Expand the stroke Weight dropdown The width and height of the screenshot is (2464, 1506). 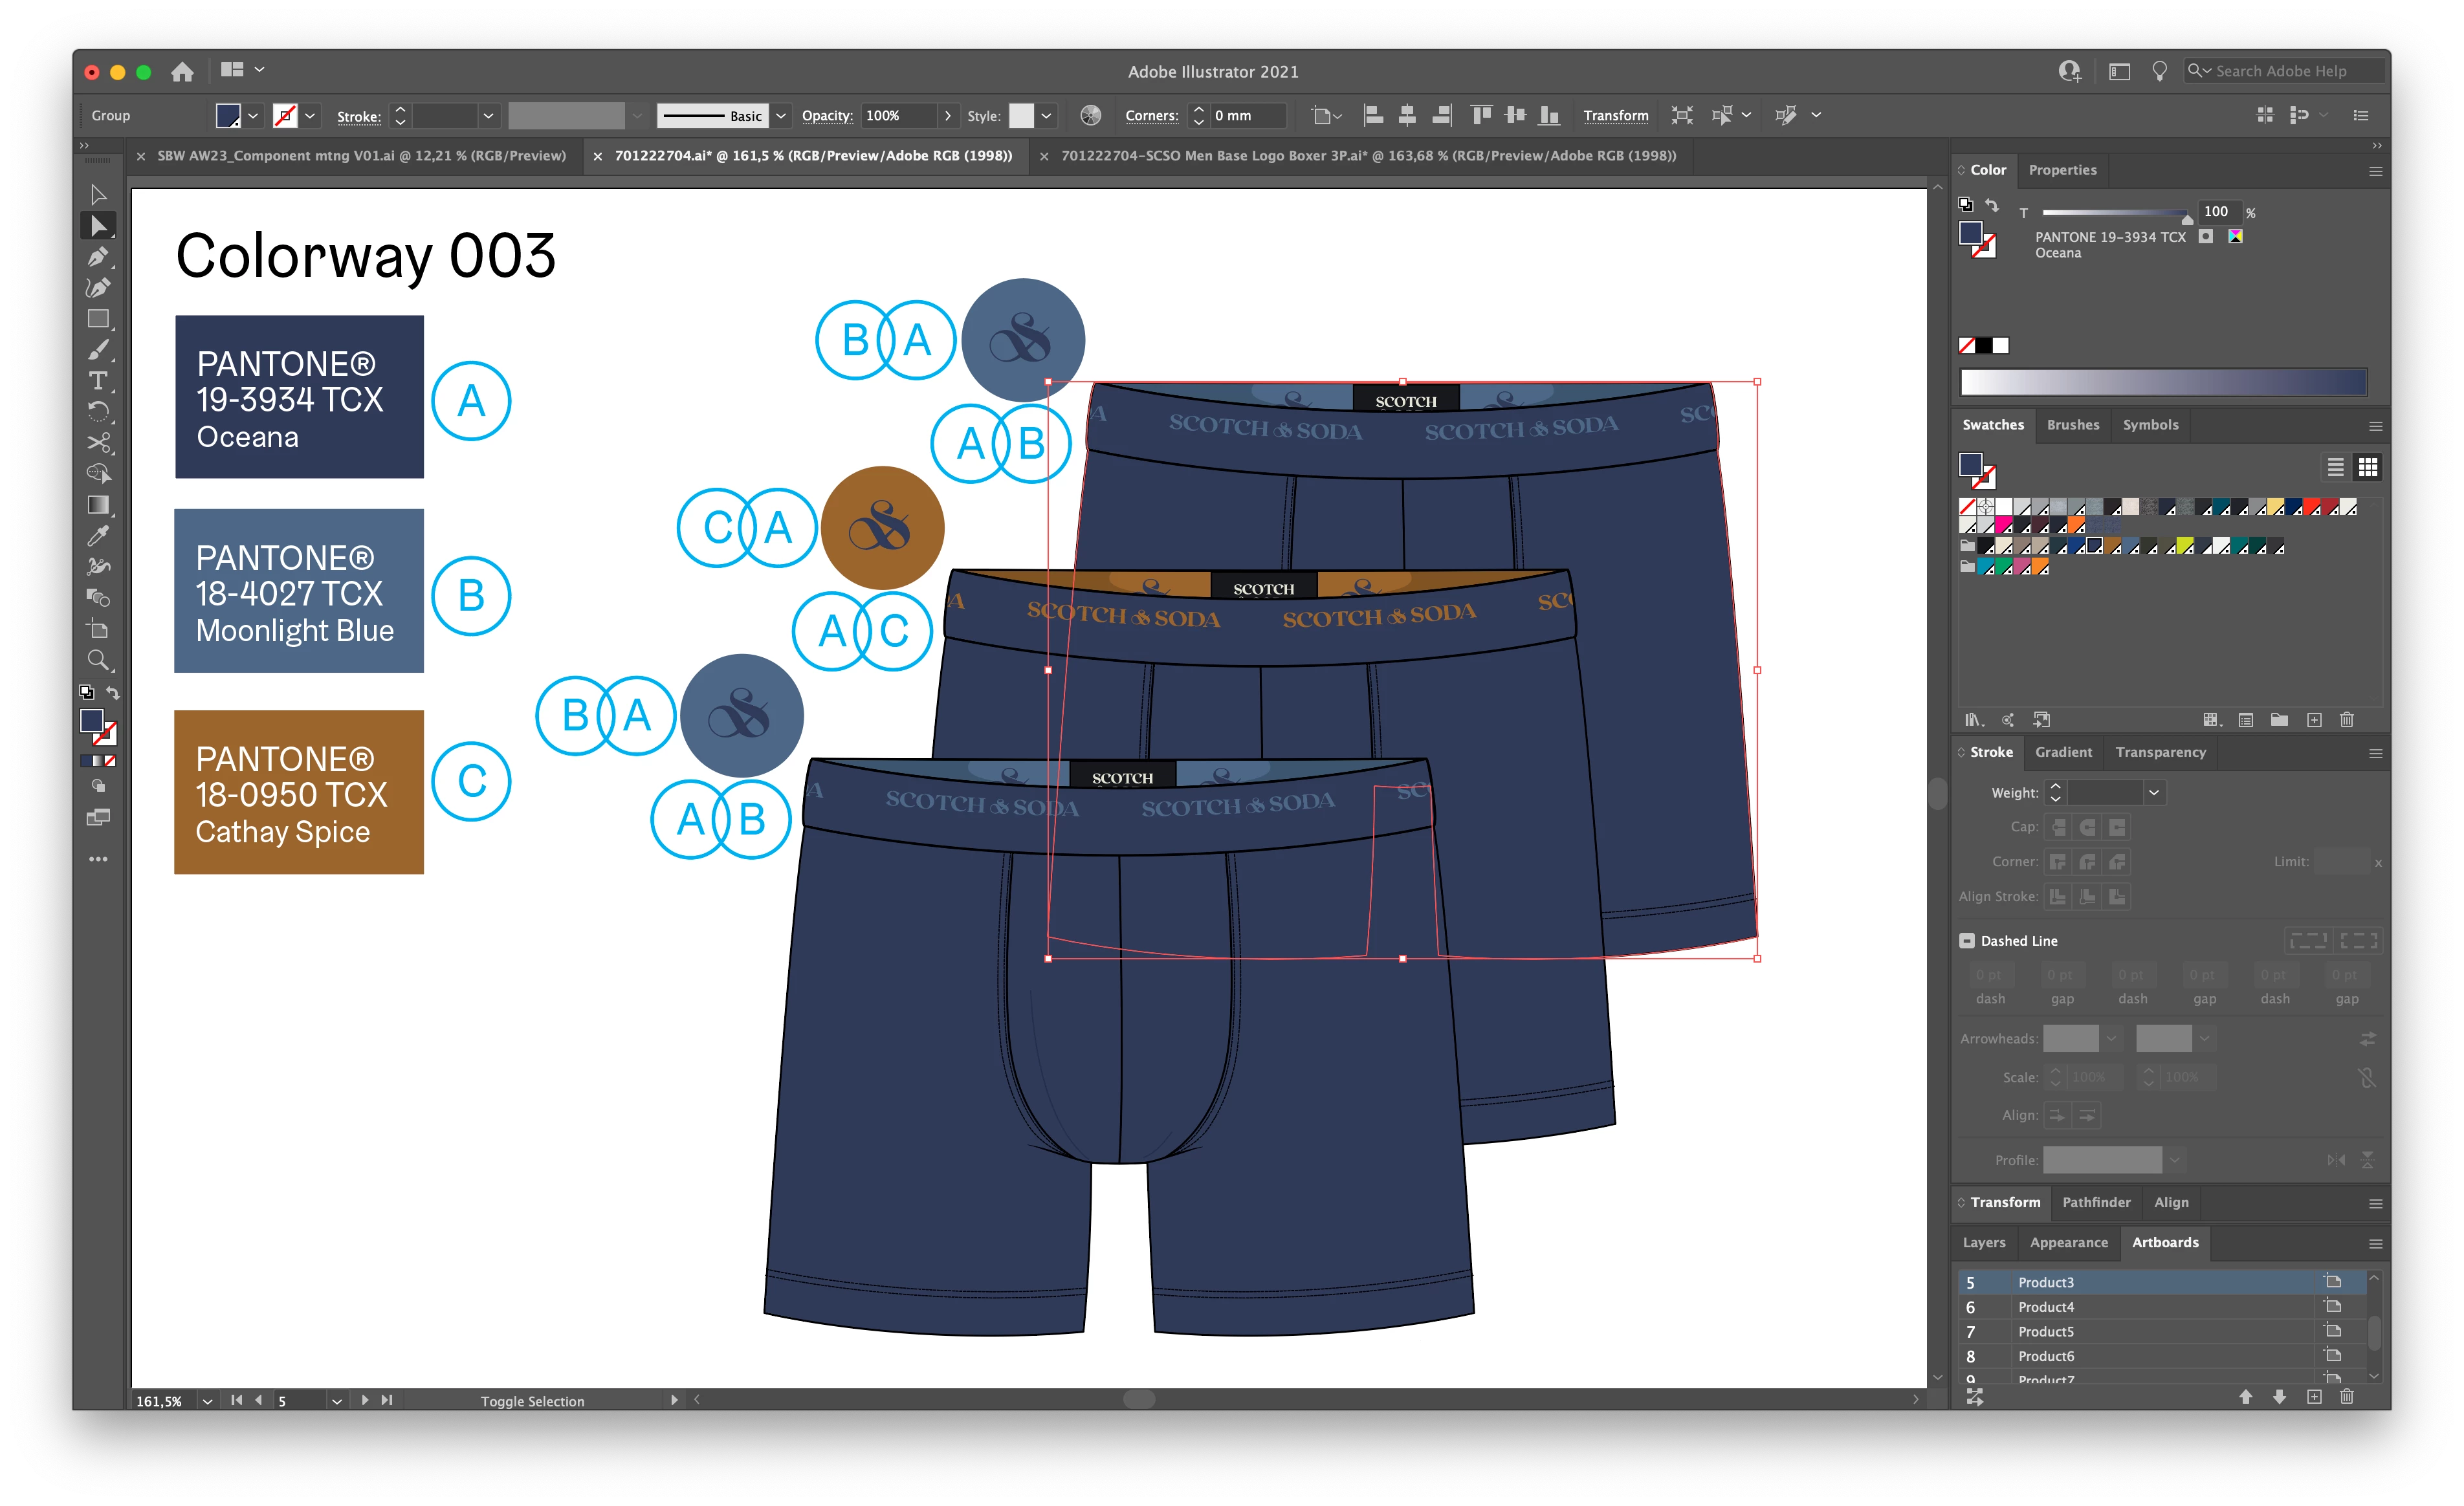2154,793
